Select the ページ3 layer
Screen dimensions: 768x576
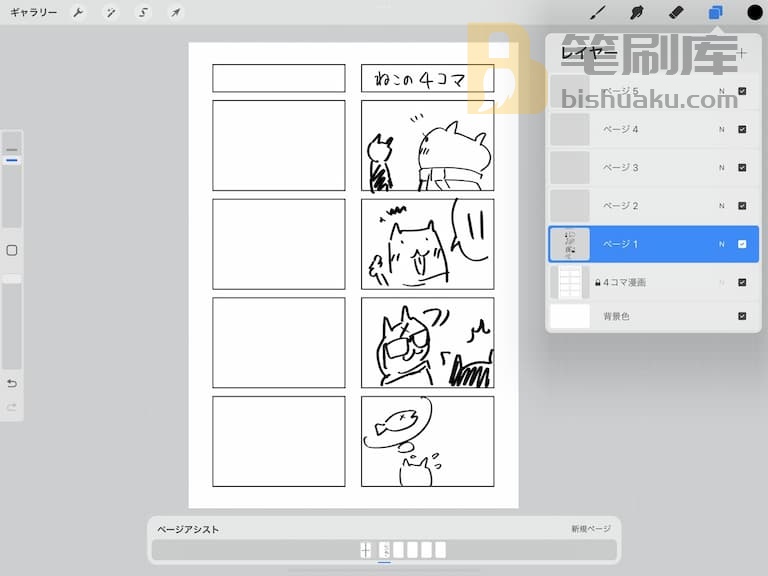[654, 168]
